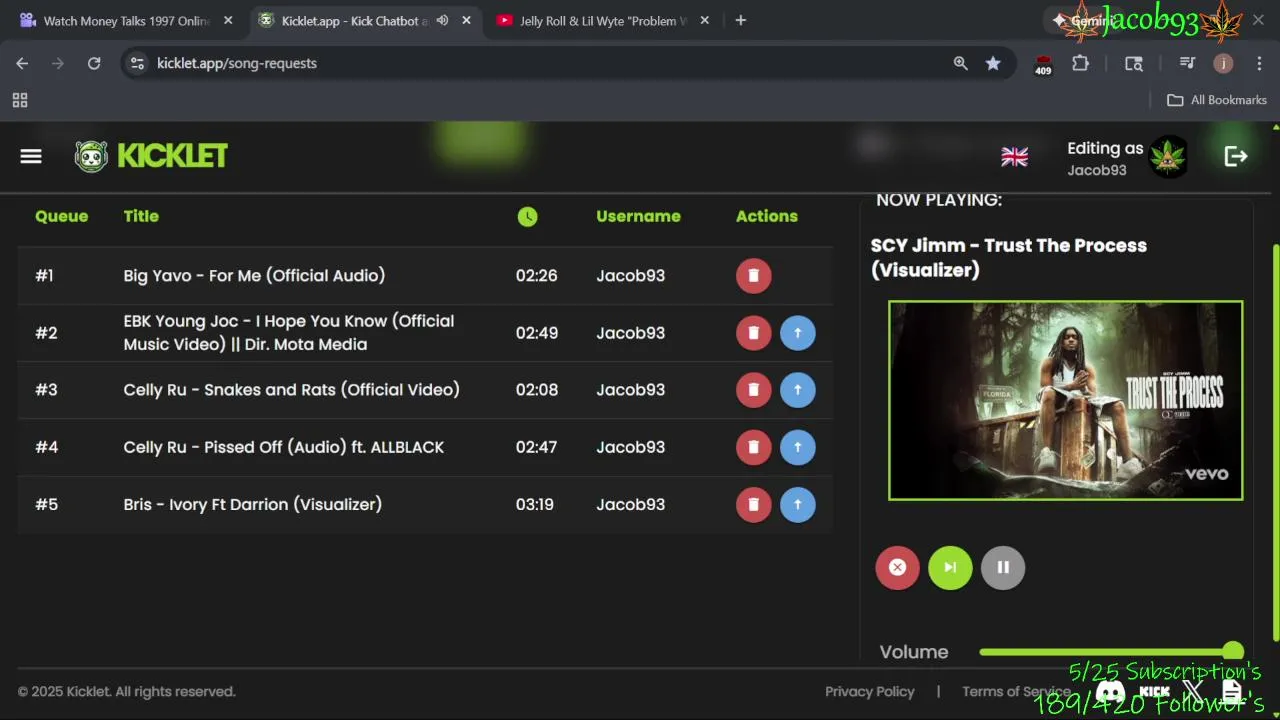The height and width of the screenshot is (720, 1280).
Task: Open the browser zoom indicator
Action: point(960,63)
